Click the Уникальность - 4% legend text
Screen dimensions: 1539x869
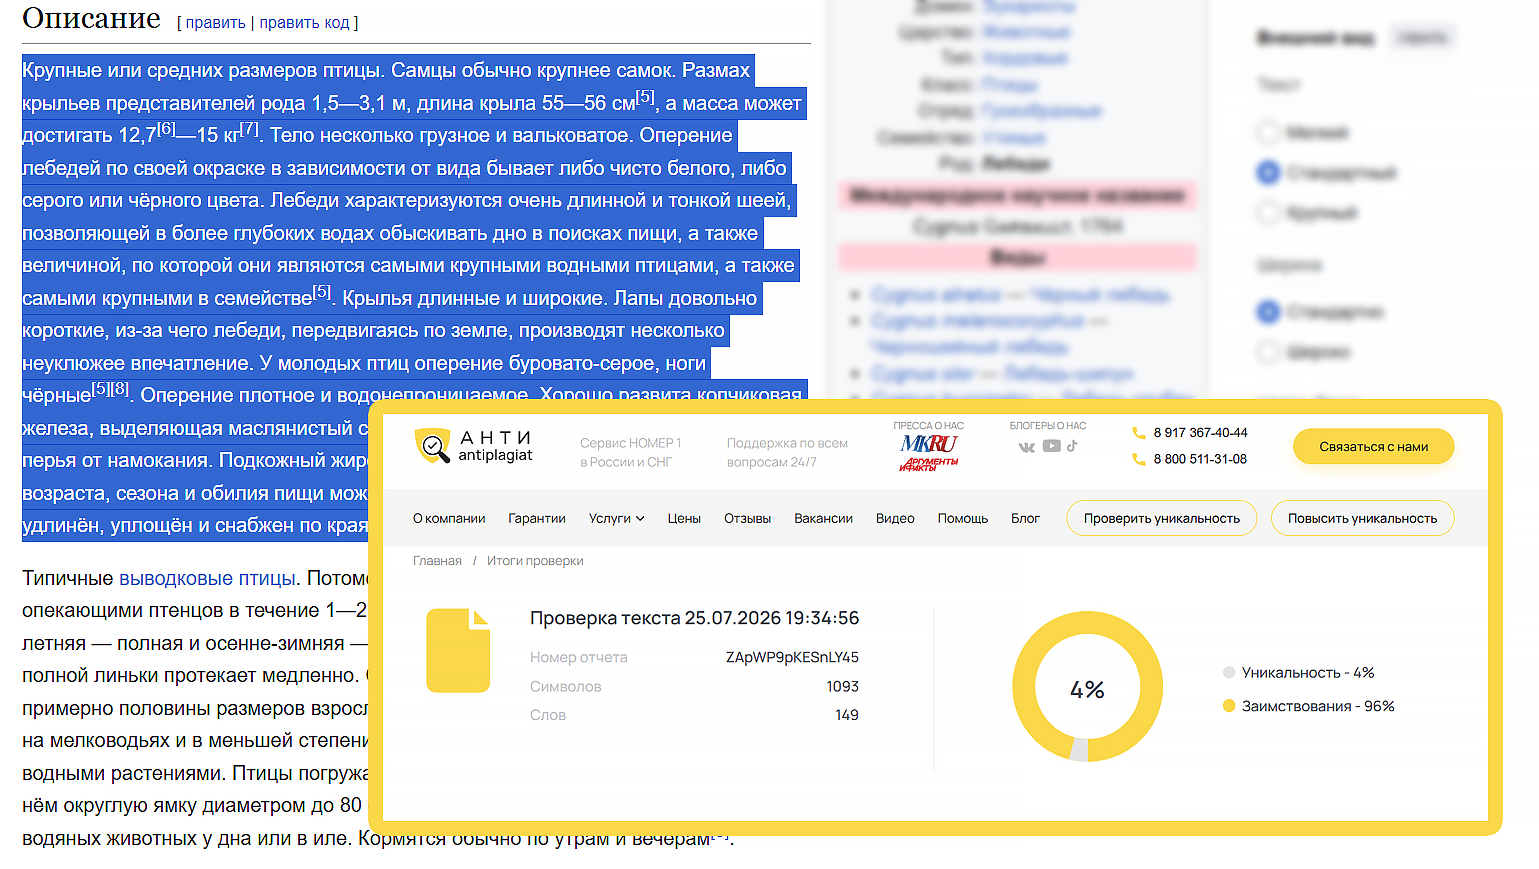[x=1308, y=673]
